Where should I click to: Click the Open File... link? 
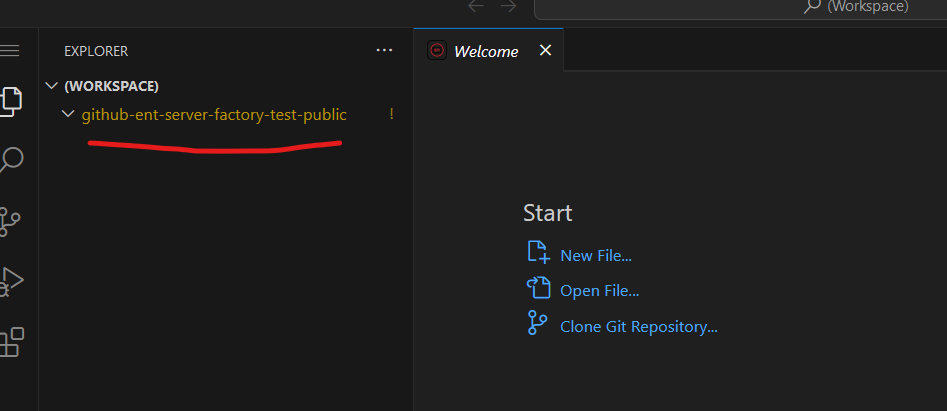tap(599, 291)
